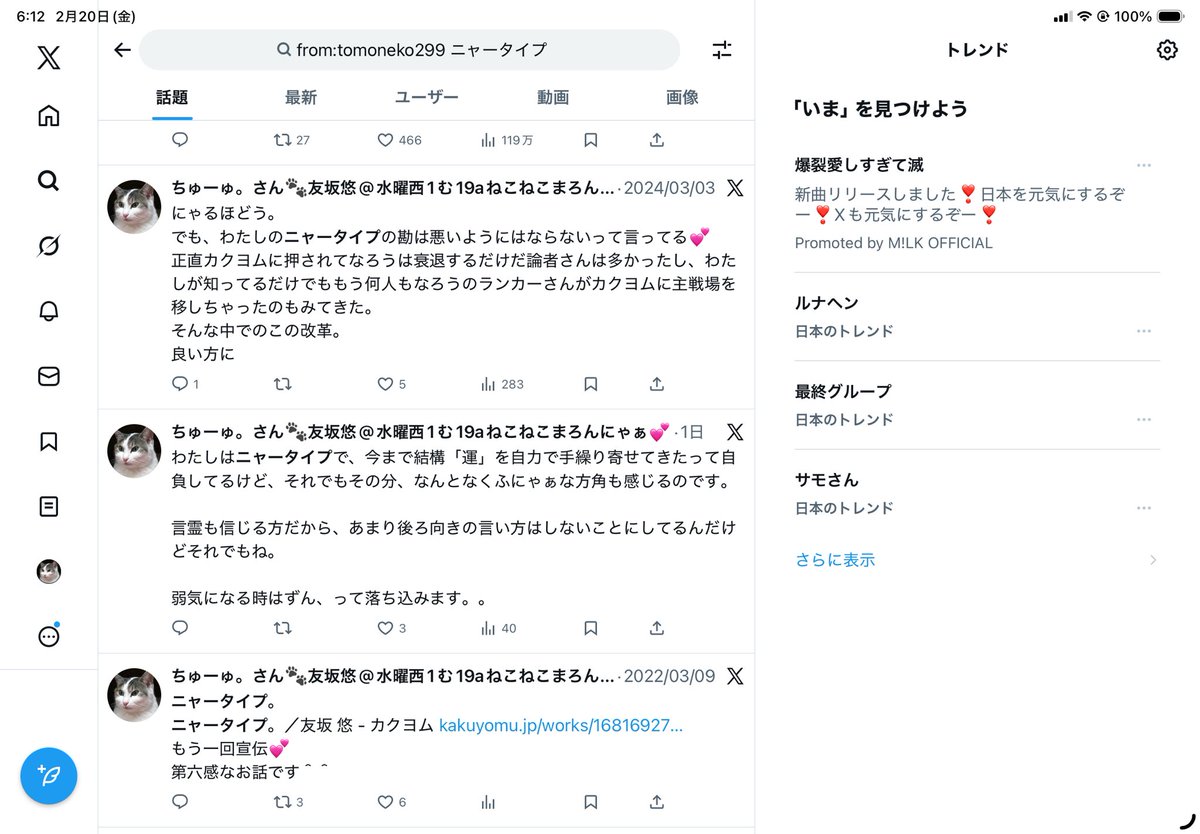
Task: Open More options circle in sidebar
Action: [48, 637]
